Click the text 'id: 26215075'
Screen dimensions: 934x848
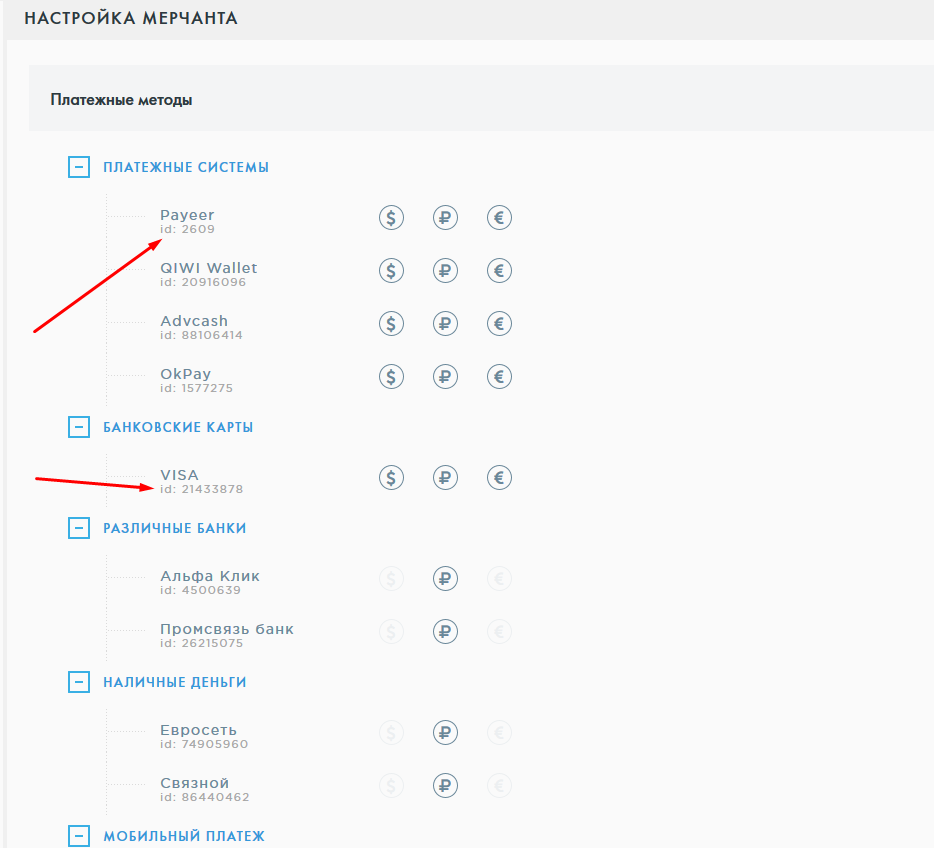point(201,643)
